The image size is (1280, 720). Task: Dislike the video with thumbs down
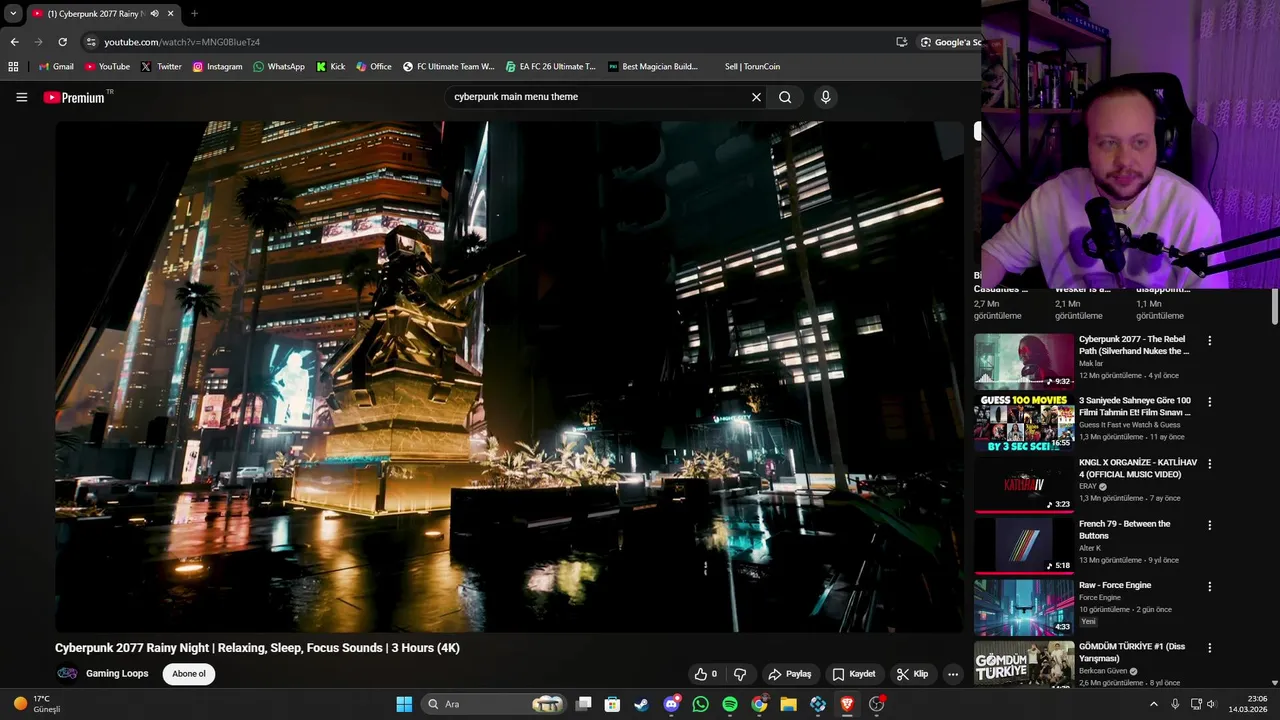740,674
